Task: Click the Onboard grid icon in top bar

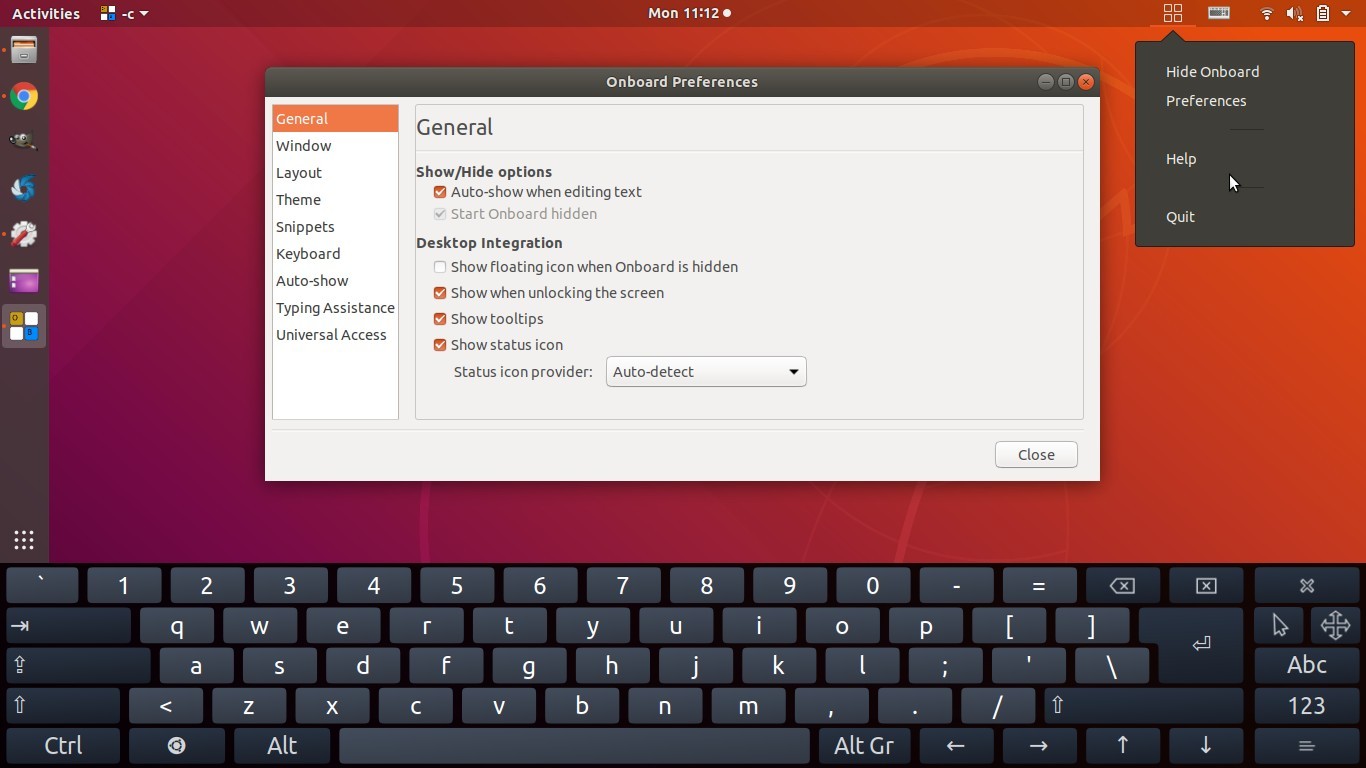Action: tap(1173, 13)
